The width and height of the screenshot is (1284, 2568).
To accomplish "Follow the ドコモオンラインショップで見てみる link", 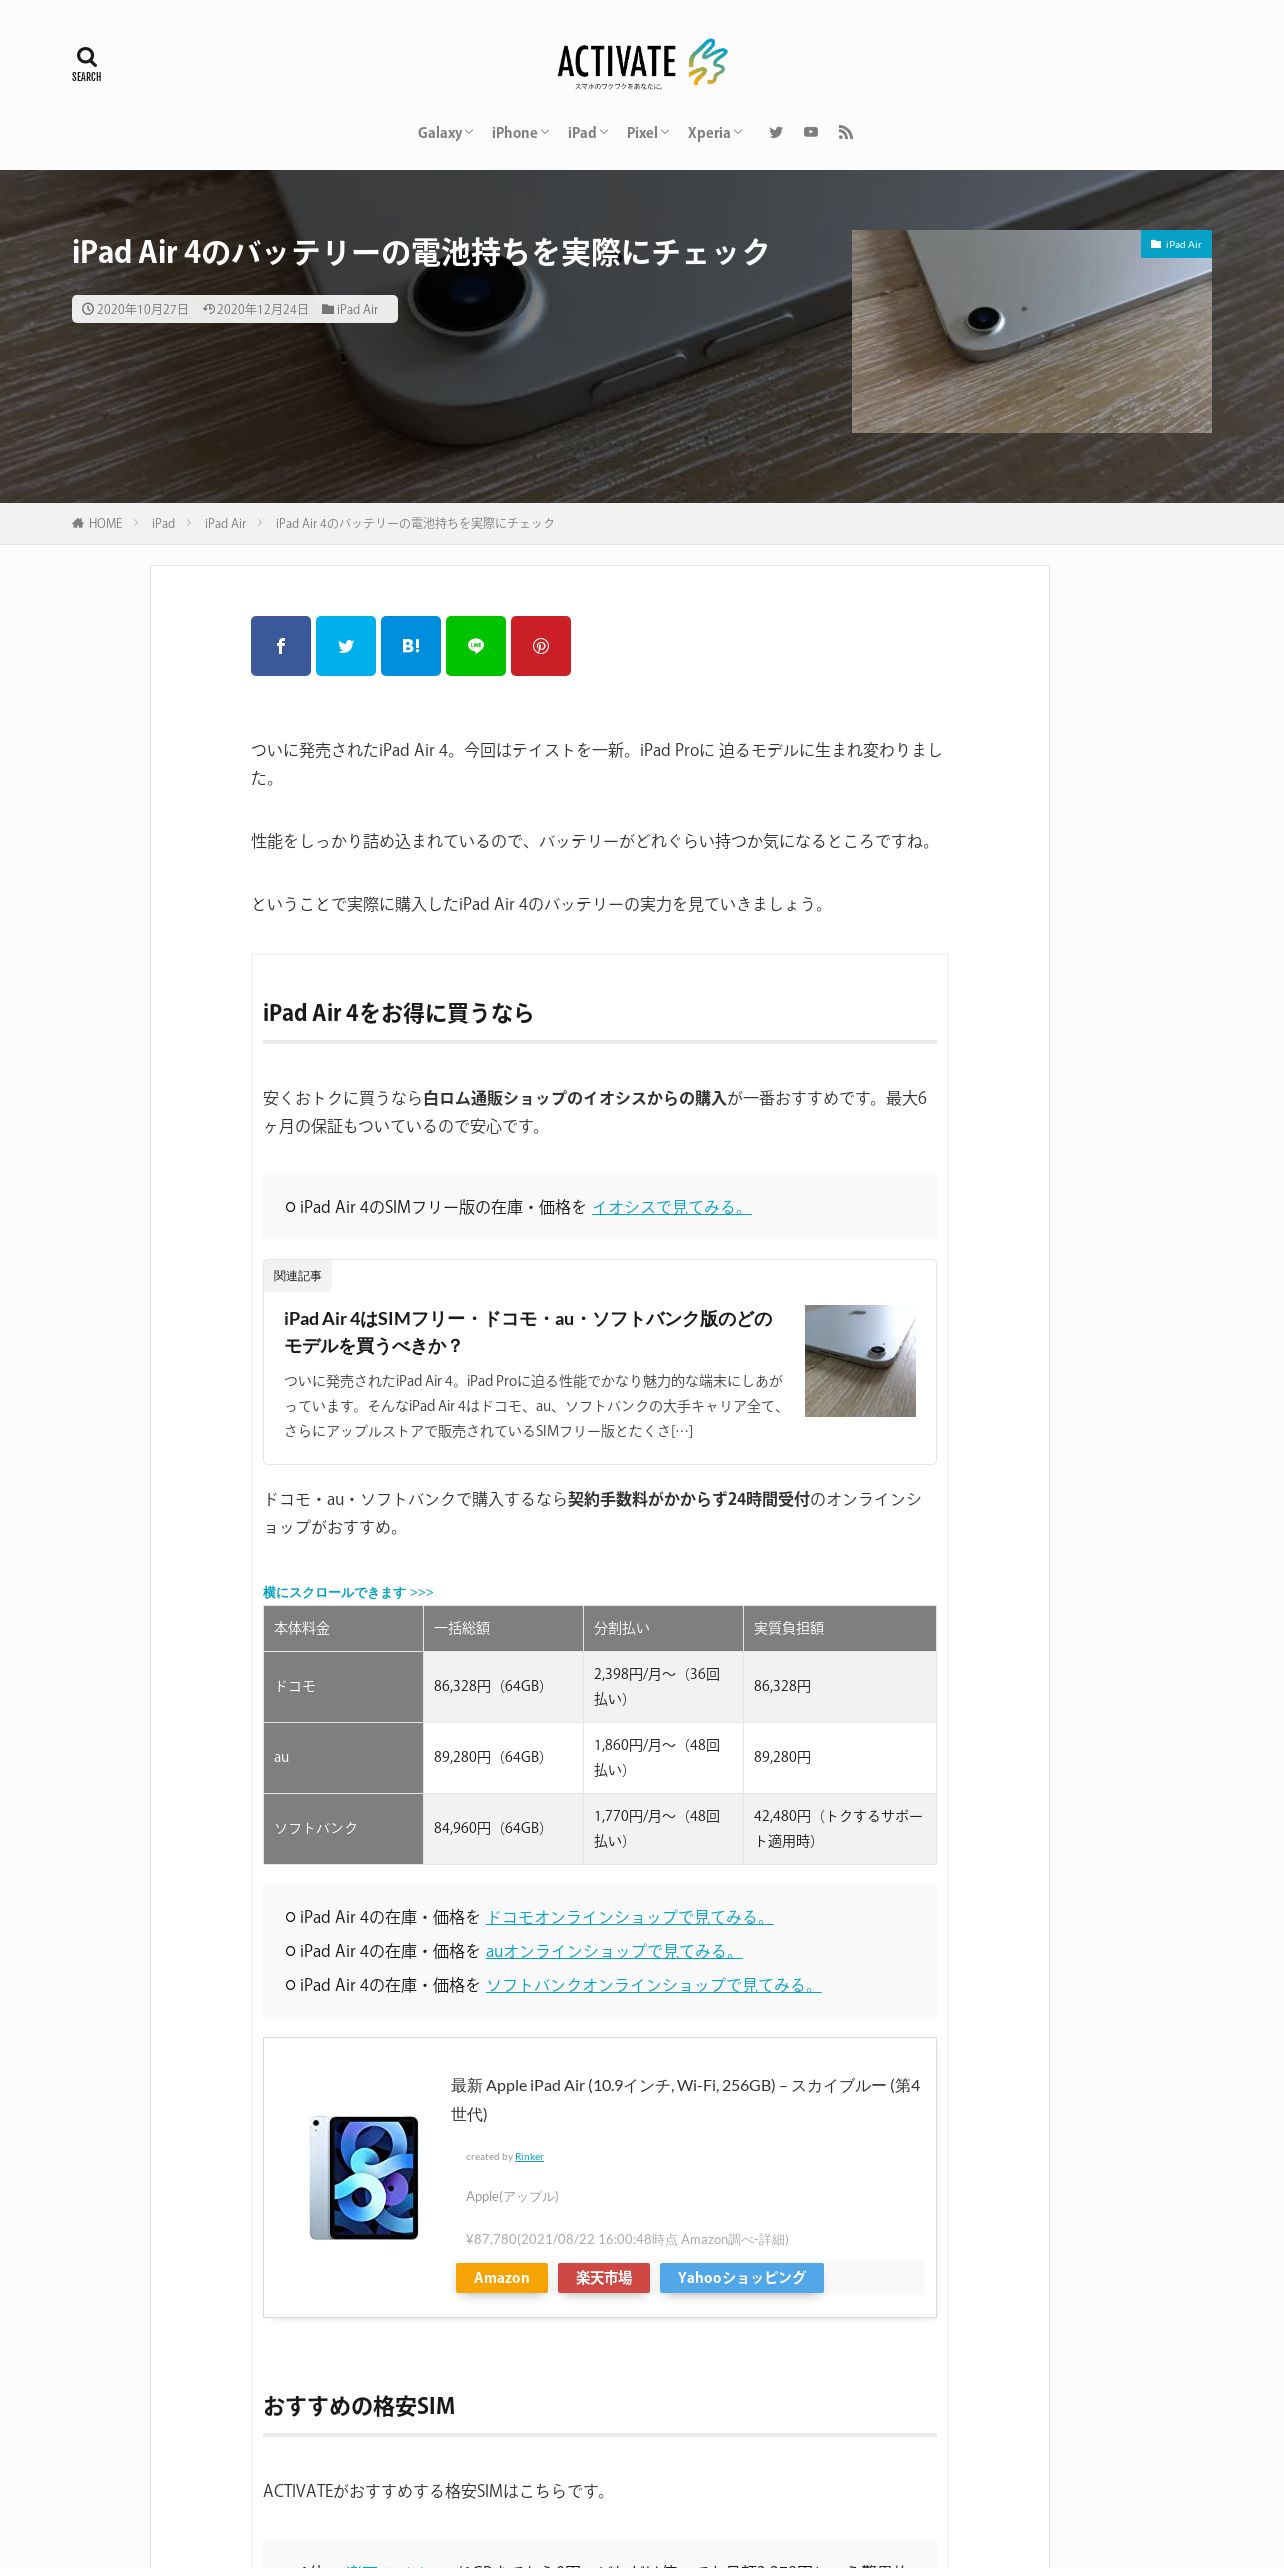I will pyautogui.click(x=629, y=1917).
